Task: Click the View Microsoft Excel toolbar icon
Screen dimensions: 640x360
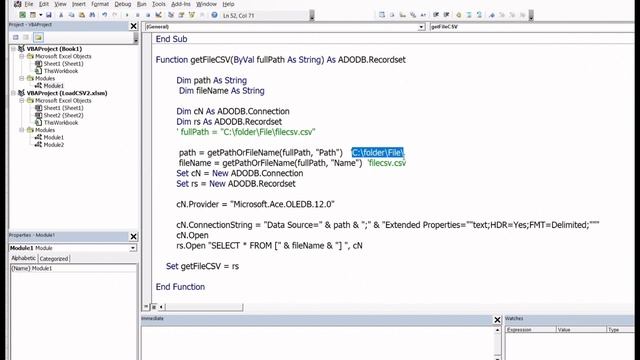Action: [x=22, y=15]
